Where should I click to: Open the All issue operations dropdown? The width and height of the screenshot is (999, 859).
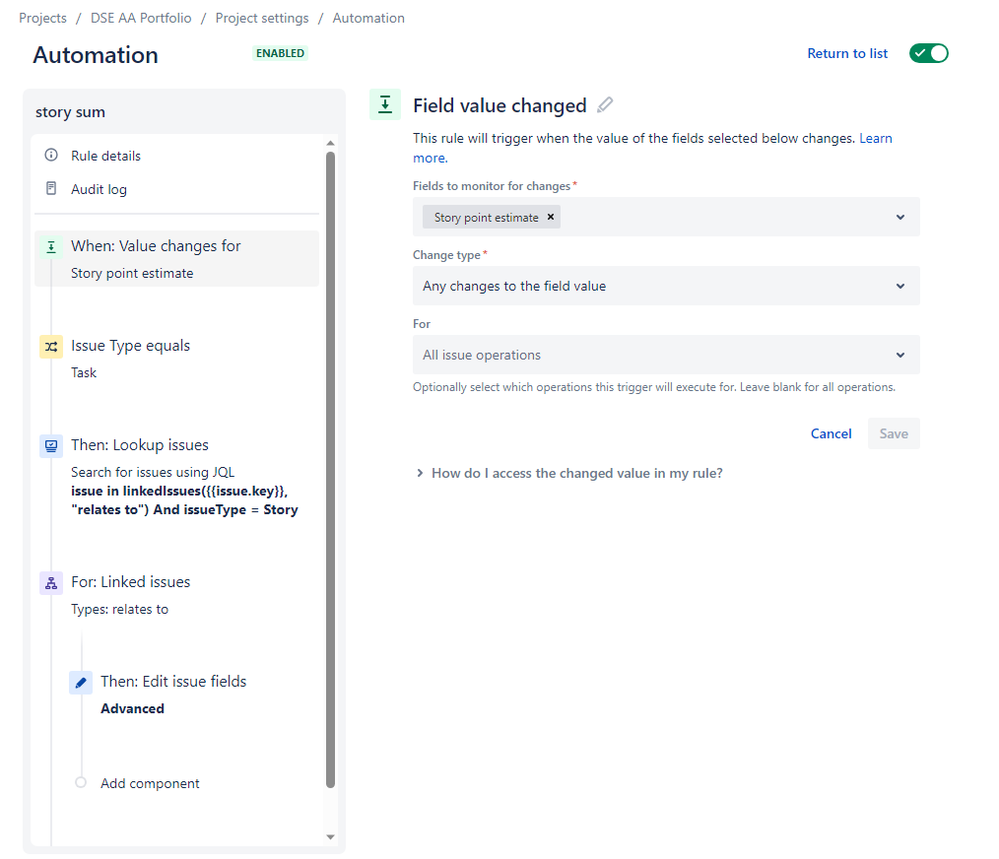666,355
